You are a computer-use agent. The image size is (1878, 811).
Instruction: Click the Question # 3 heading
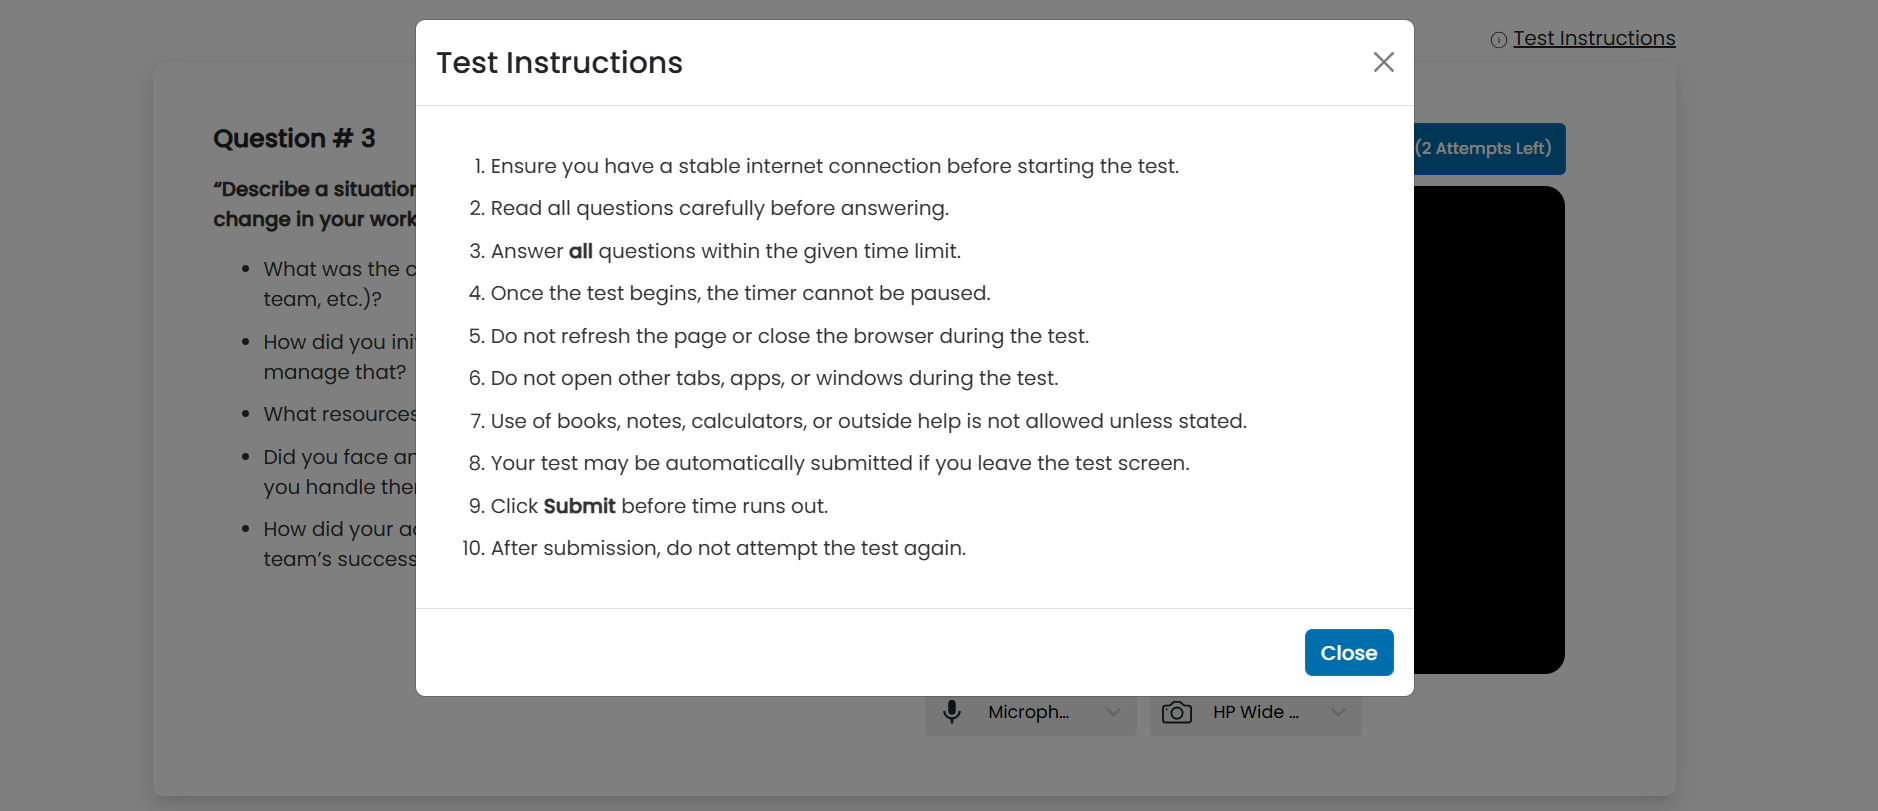[x=294, y=138]
